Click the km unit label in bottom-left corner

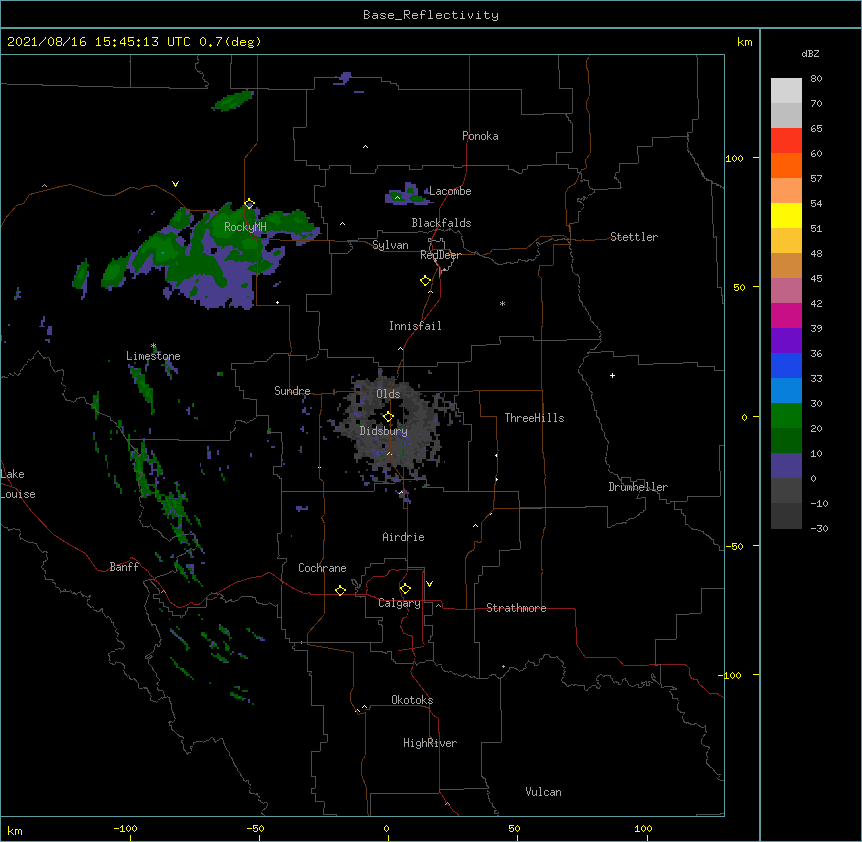coord(15,830)
